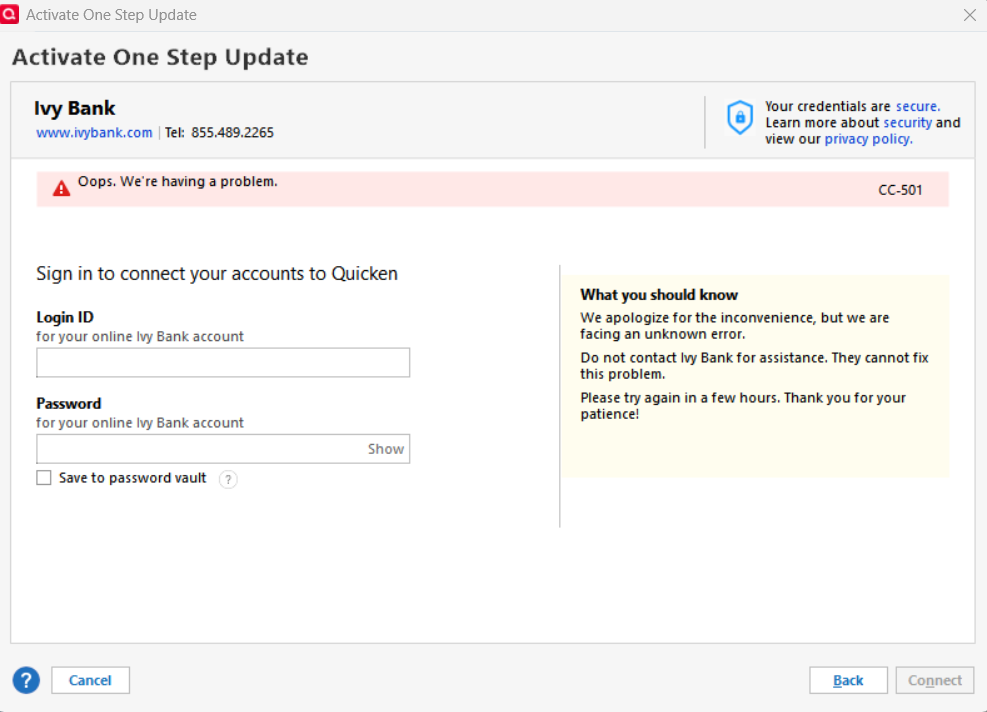The image size is (987, 712).
Task: Click 'Please try again in a few hours' text
Action: (743, 406)
